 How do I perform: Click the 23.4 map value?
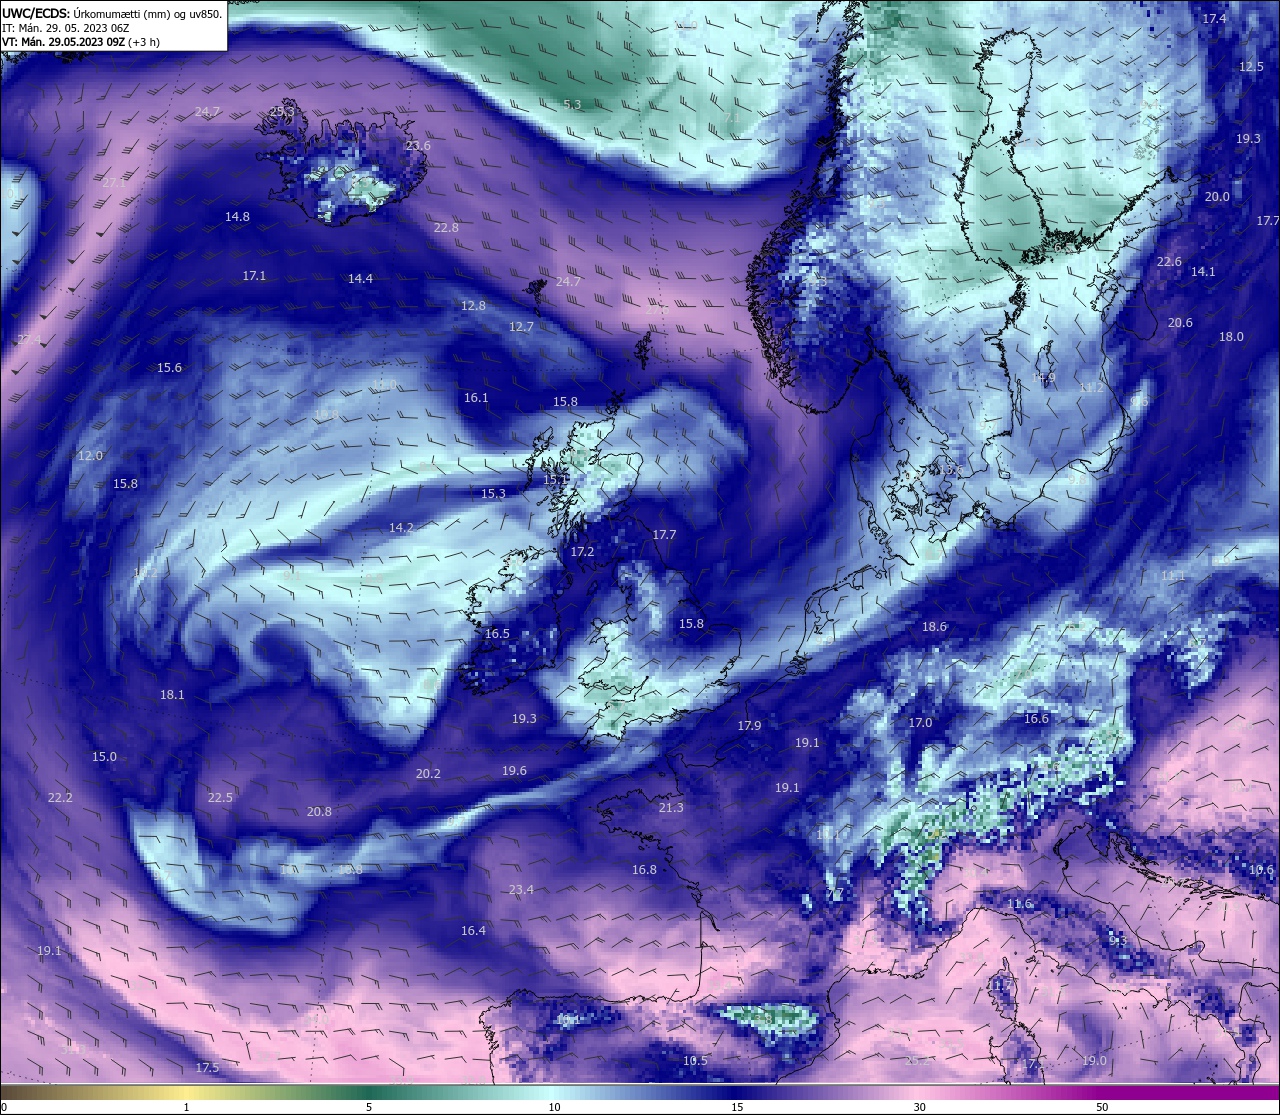tap(521, 889)
